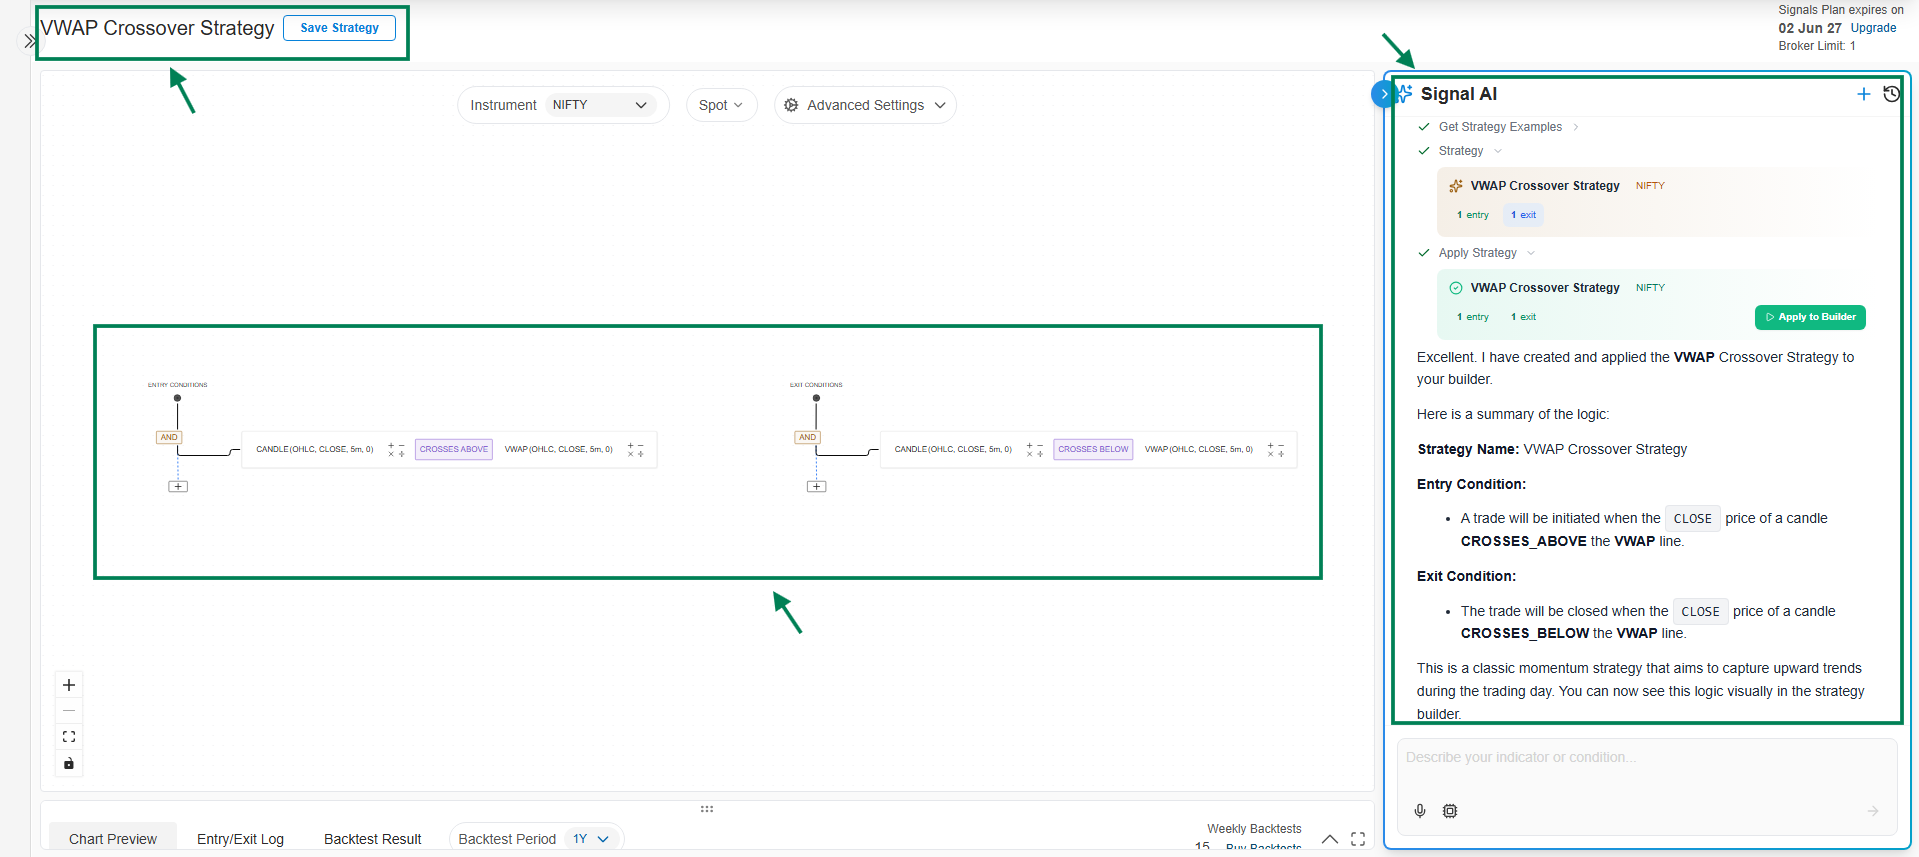This screenshot has width=1919, height=857.
Task: Switch to the Backtest Result tab
Action: (372, 839)
